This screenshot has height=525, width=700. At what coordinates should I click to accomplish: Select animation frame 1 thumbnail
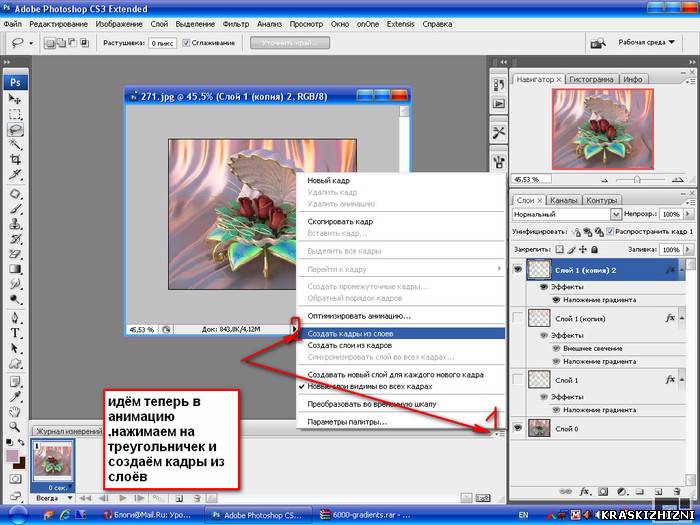tap(53, 461)
